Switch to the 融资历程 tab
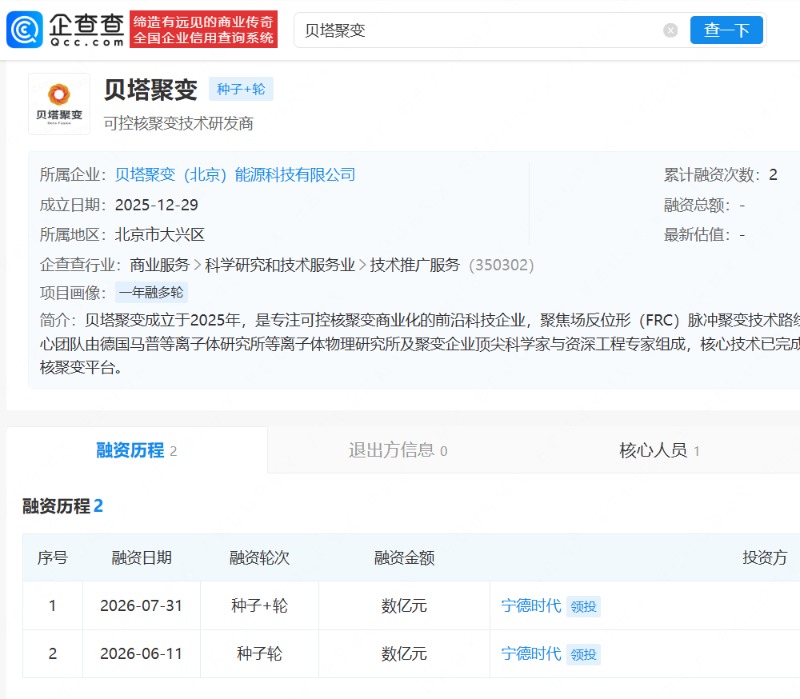The height and width of the screenshot is (699, 800). [137, 451]
